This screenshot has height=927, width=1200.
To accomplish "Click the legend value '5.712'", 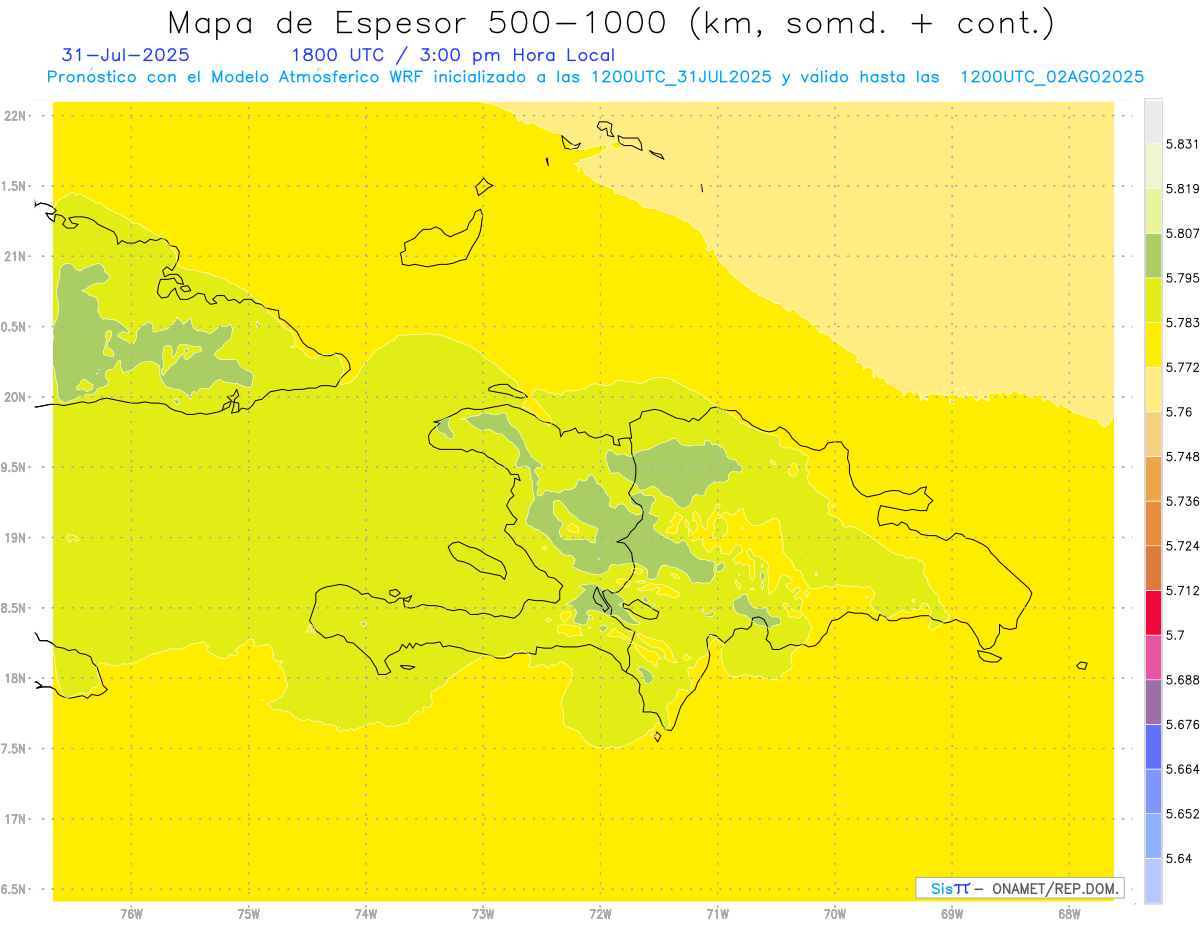I will [x=1183, y=590].
